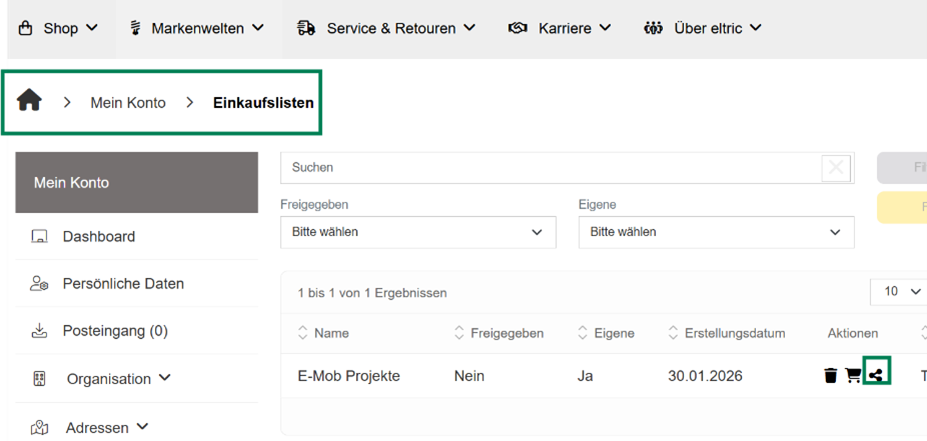Click the Service & Retouren truck icon
The height and width of the screenshot is (441, 927).
pos(306,28)
